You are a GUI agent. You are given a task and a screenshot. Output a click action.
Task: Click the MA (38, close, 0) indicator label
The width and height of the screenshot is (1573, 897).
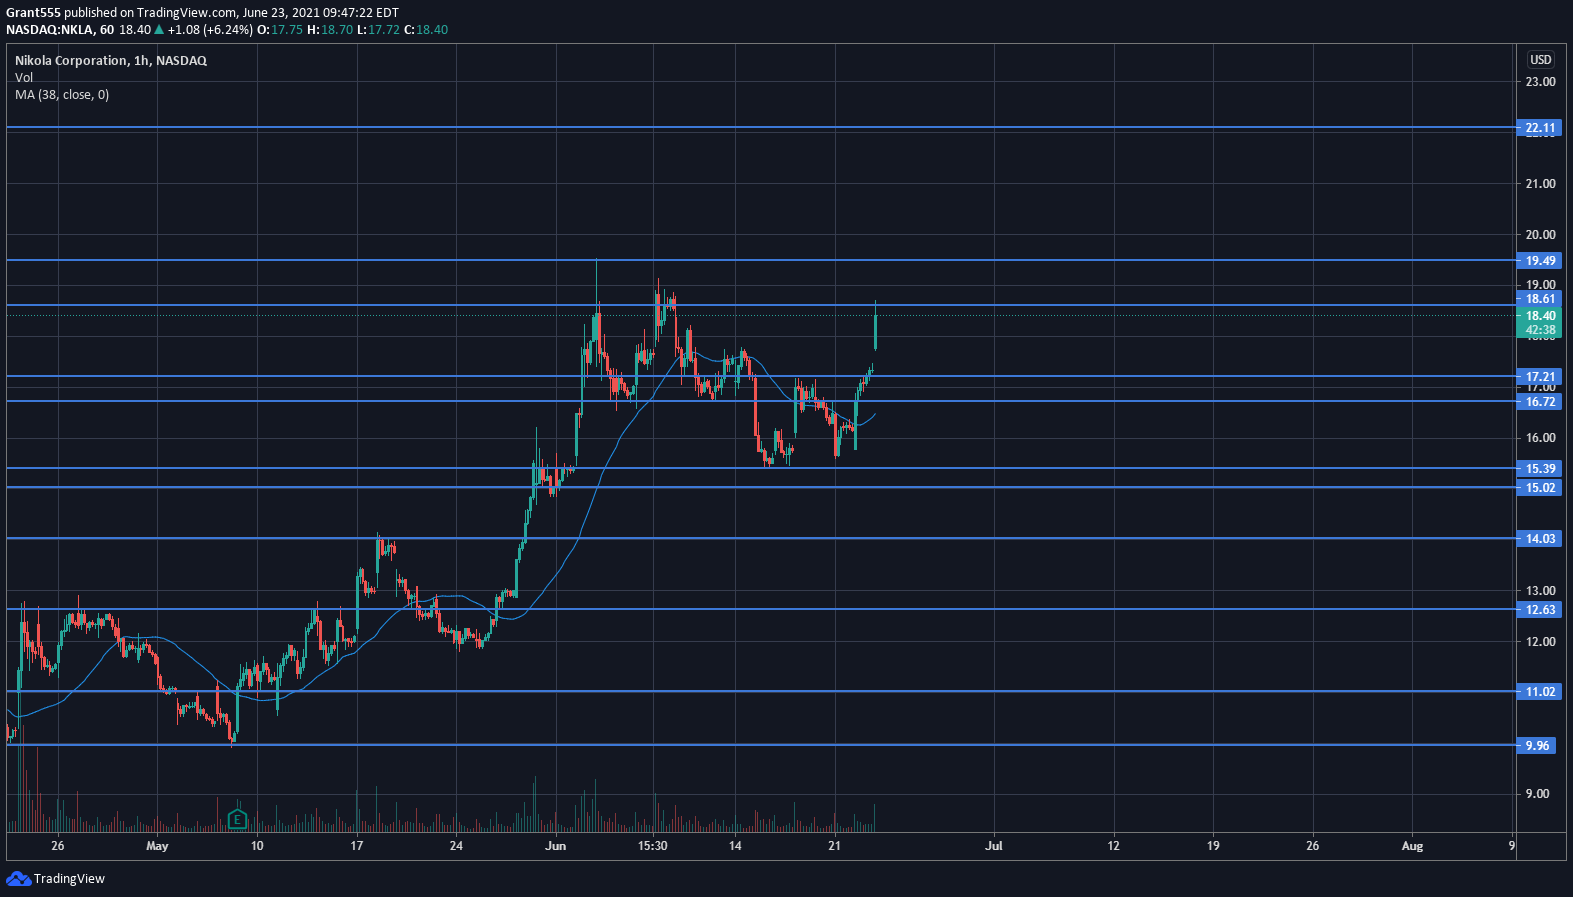[x=62, y=95]
